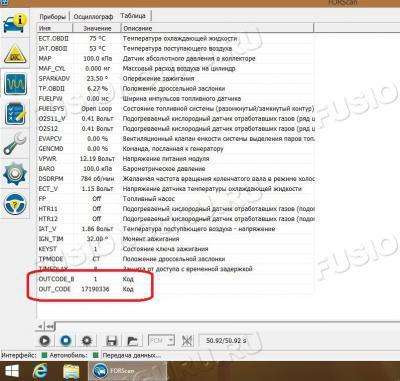Open Internet Explorer from taskbar
400x381 pixels.
pyautogui.click(x=40, y=371)
